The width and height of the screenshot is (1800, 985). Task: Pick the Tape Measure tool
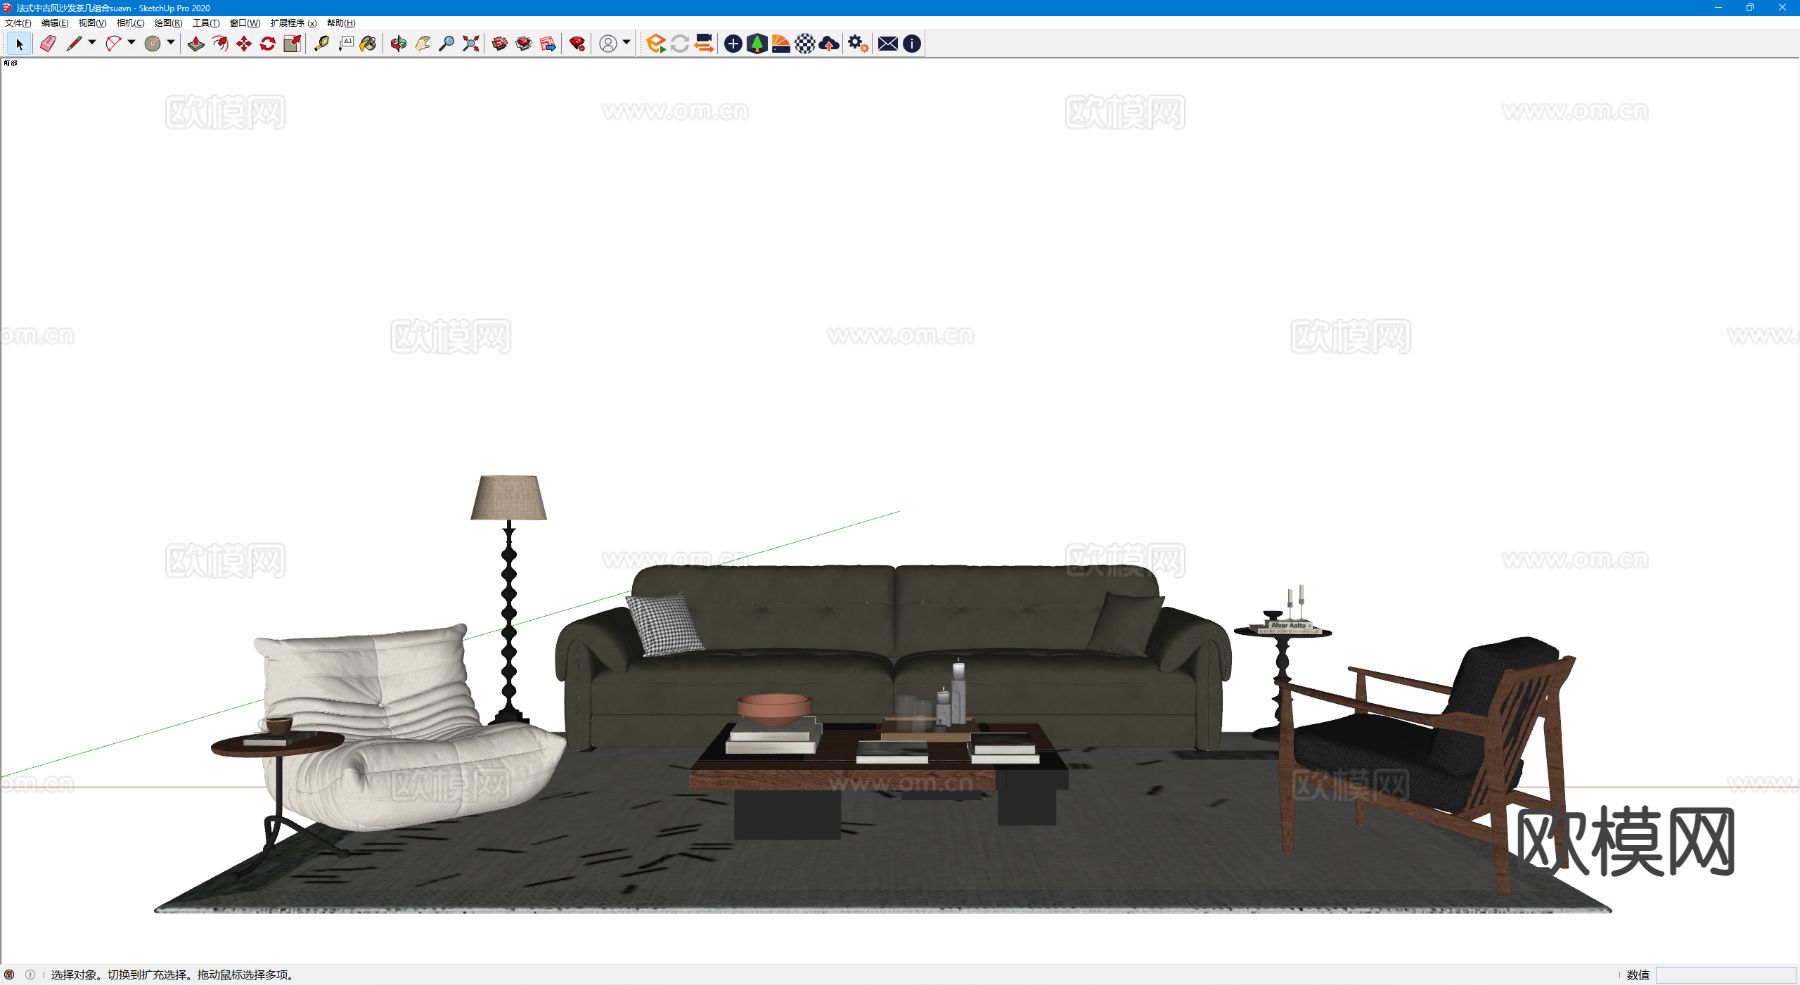point(321,43)
